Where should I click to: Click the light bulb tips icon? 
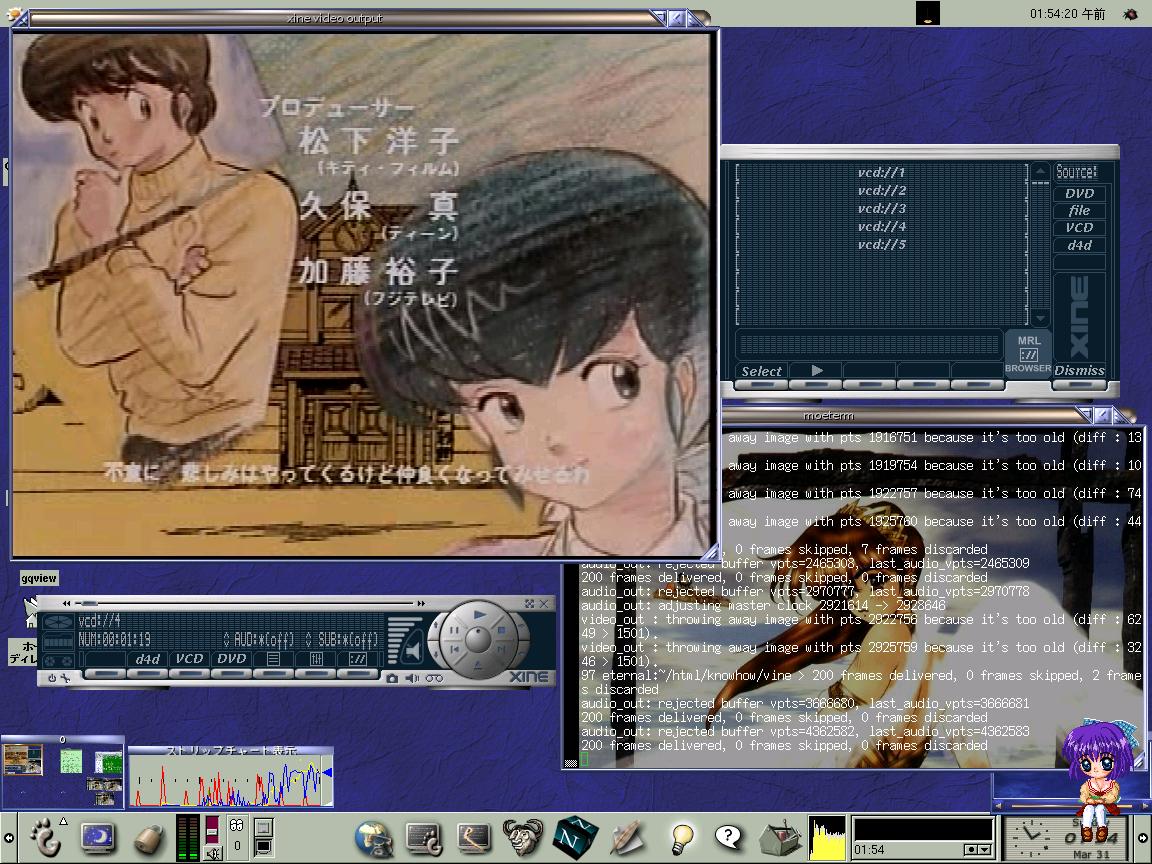682,838
